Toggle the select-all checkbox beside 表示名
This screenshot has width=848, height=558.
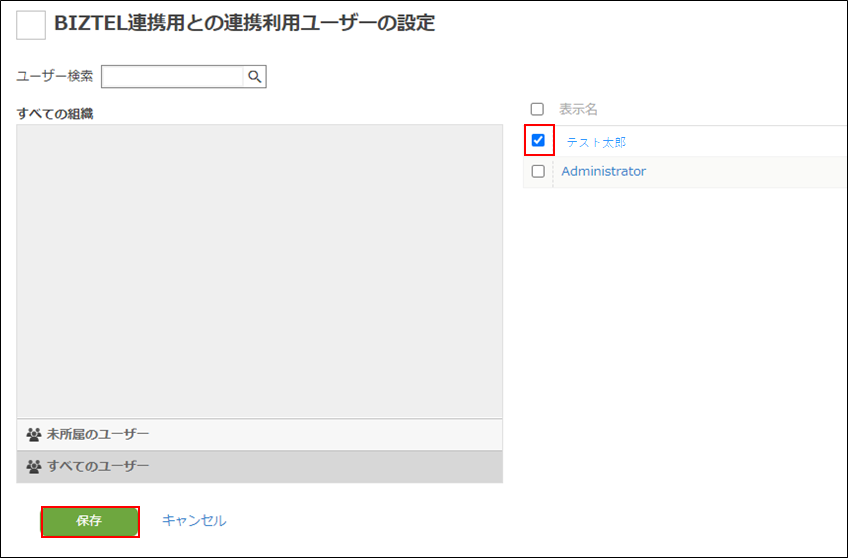537,109
